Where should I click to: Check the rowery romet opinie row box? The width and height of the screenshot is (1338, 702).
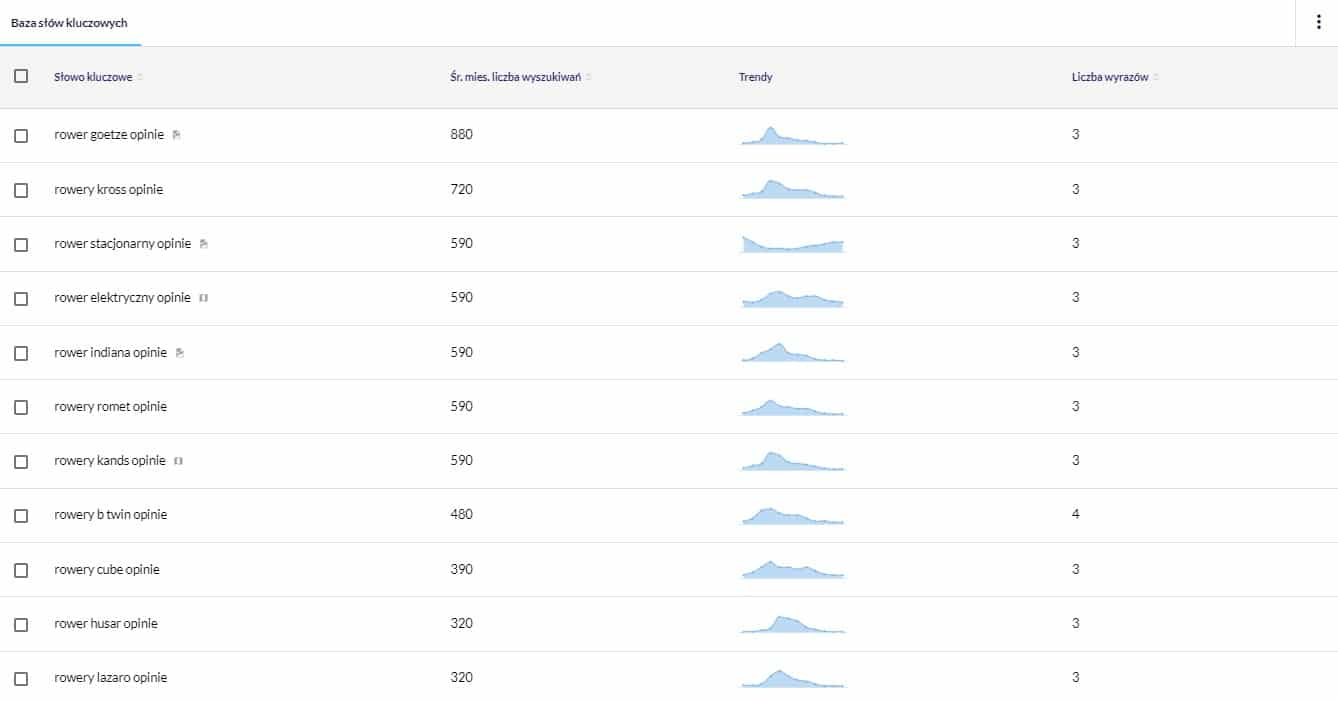pyautogui.click(x=21, y=407)
